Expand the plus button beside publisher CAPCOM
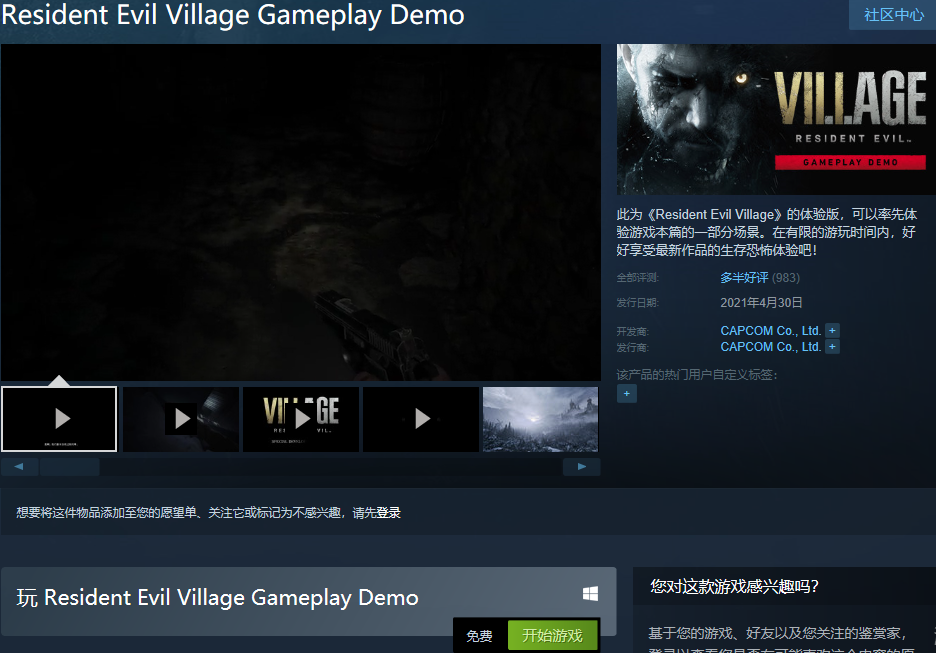This screenshot has width=936, height=653. click(x=832, y=347)
